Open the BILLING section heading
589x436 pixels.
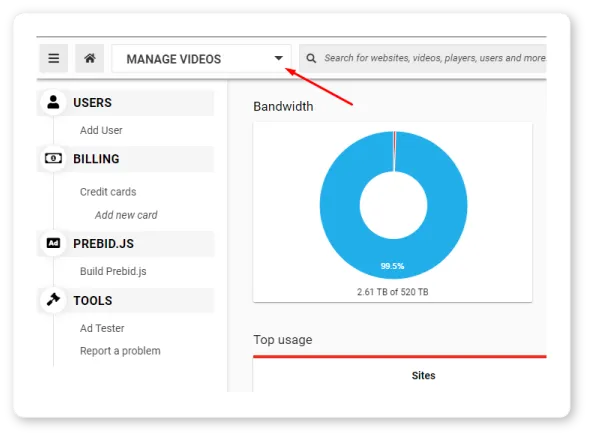(x=96, y=159)
